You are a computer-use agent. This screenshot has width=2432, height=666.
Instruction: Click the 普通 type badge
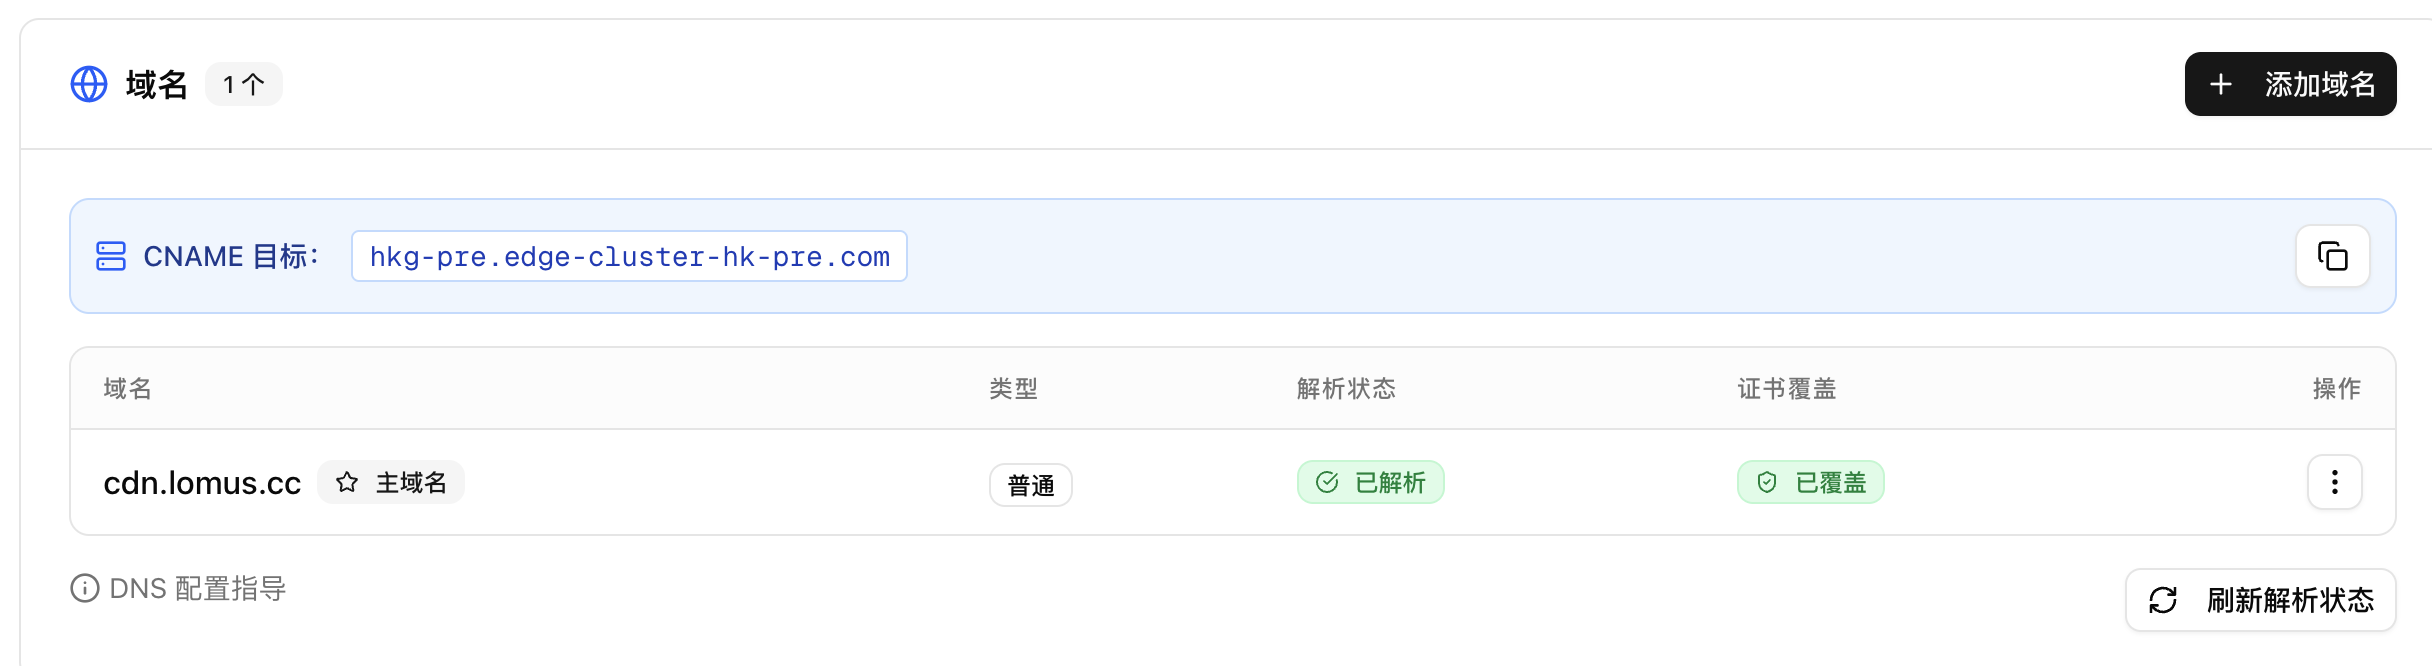pyautogui.click(x=1031, y=485)
